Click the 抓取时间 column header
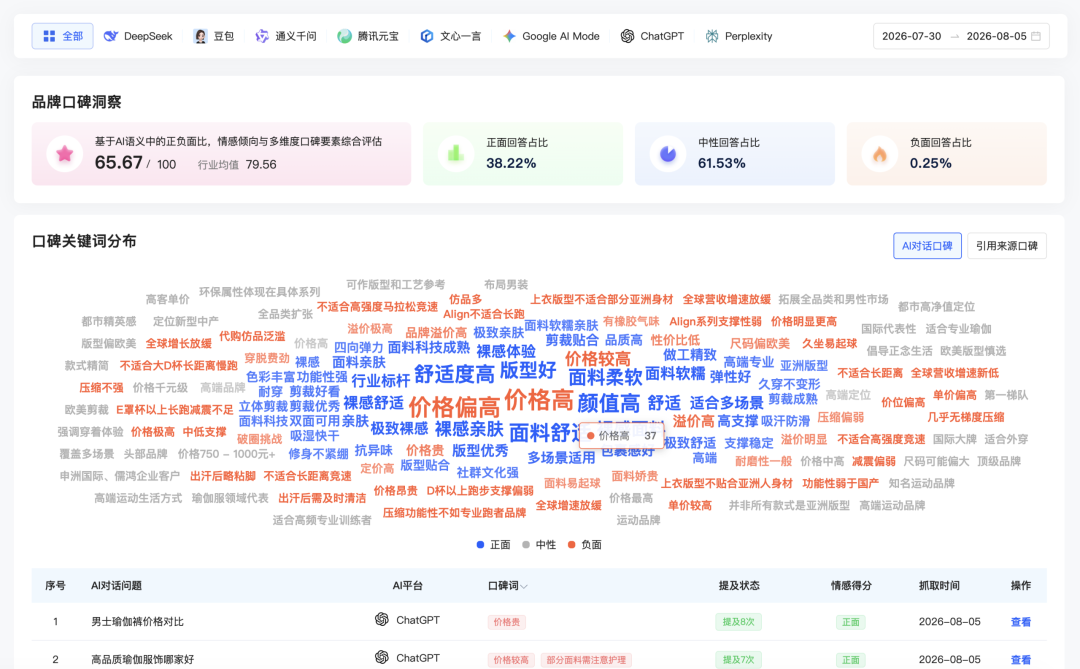This screenshot has width=1080, height=669. coord(939,586)
